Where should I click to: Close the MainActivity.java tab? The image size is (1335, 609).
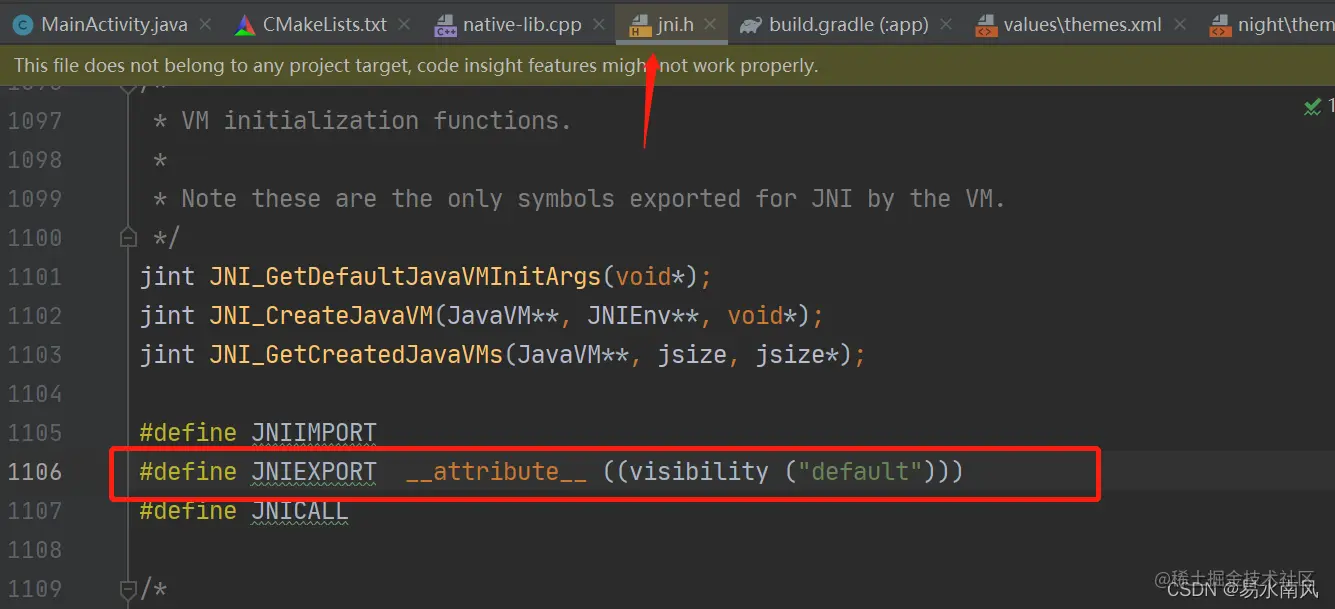pos(206,25)
